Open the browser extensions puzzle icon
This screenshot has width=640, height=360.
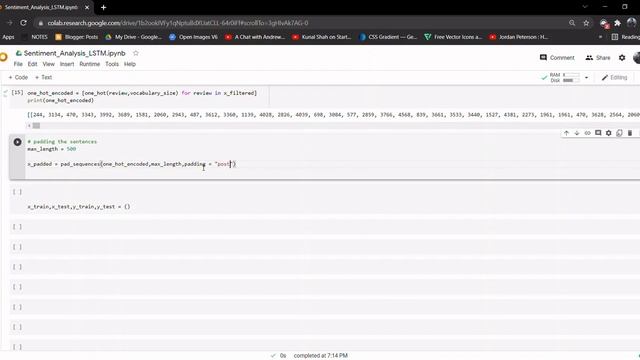pyautogui.click(x=618, y=23)
